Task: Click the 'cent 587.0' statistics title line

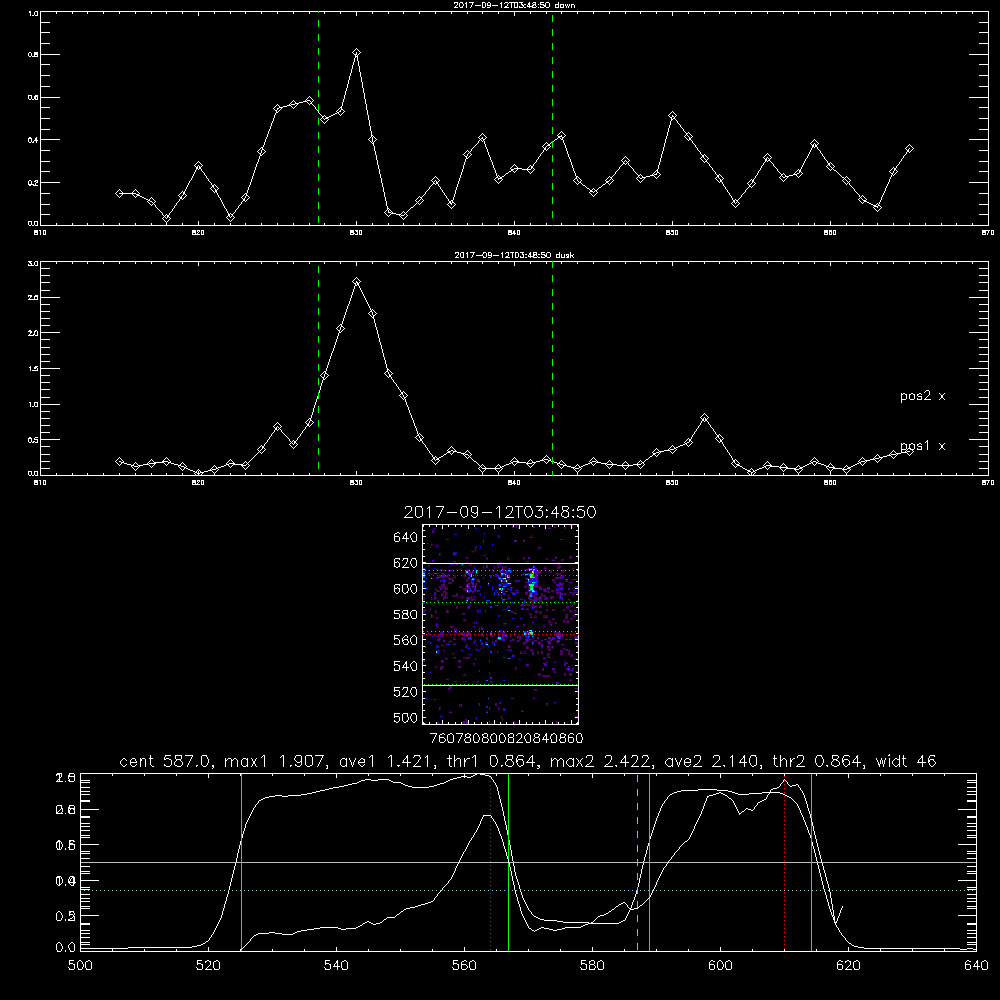Action: point(527,761)
